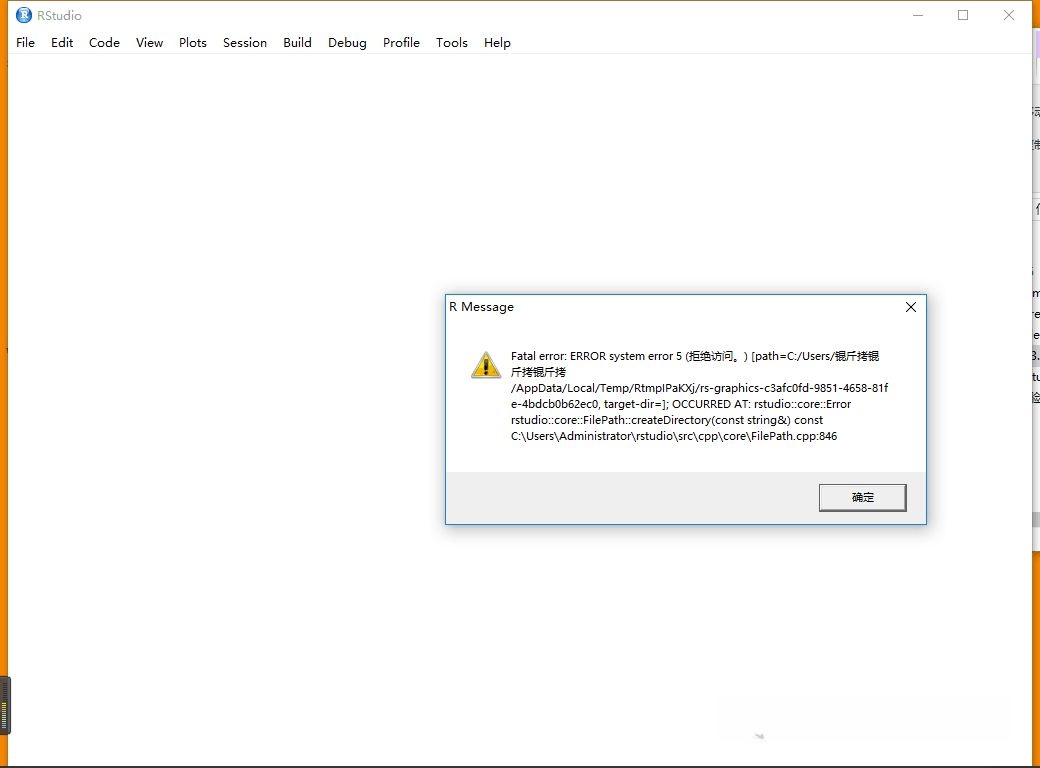Open the File menu
The width and height of the screenshot is (1040, 768).
tap(25, 42)
